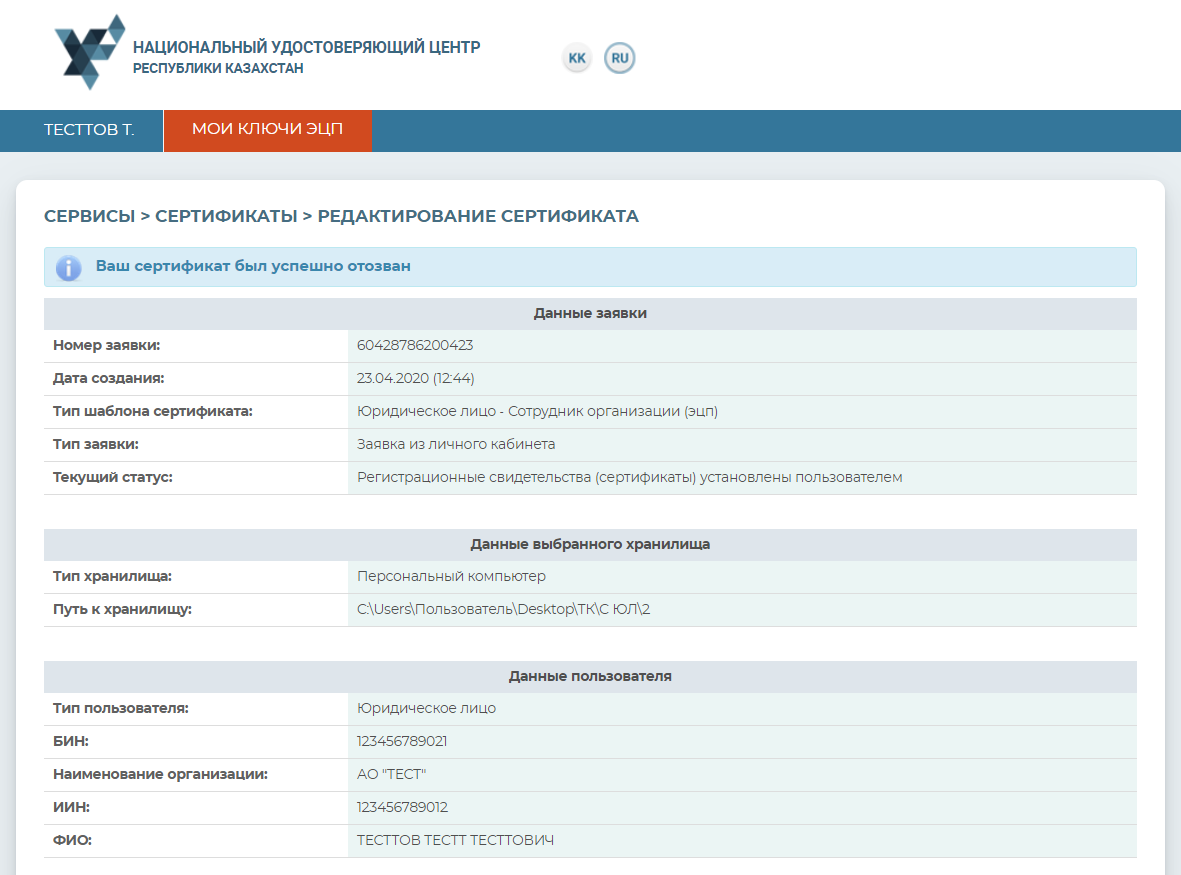Switch language to Kazakh with KK button
This screenshot has width=1181, height=875.
[x=577, y=58]
